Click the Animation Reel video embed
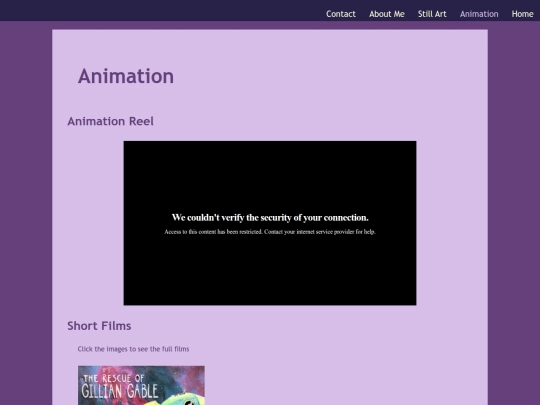 coord(270,223)
